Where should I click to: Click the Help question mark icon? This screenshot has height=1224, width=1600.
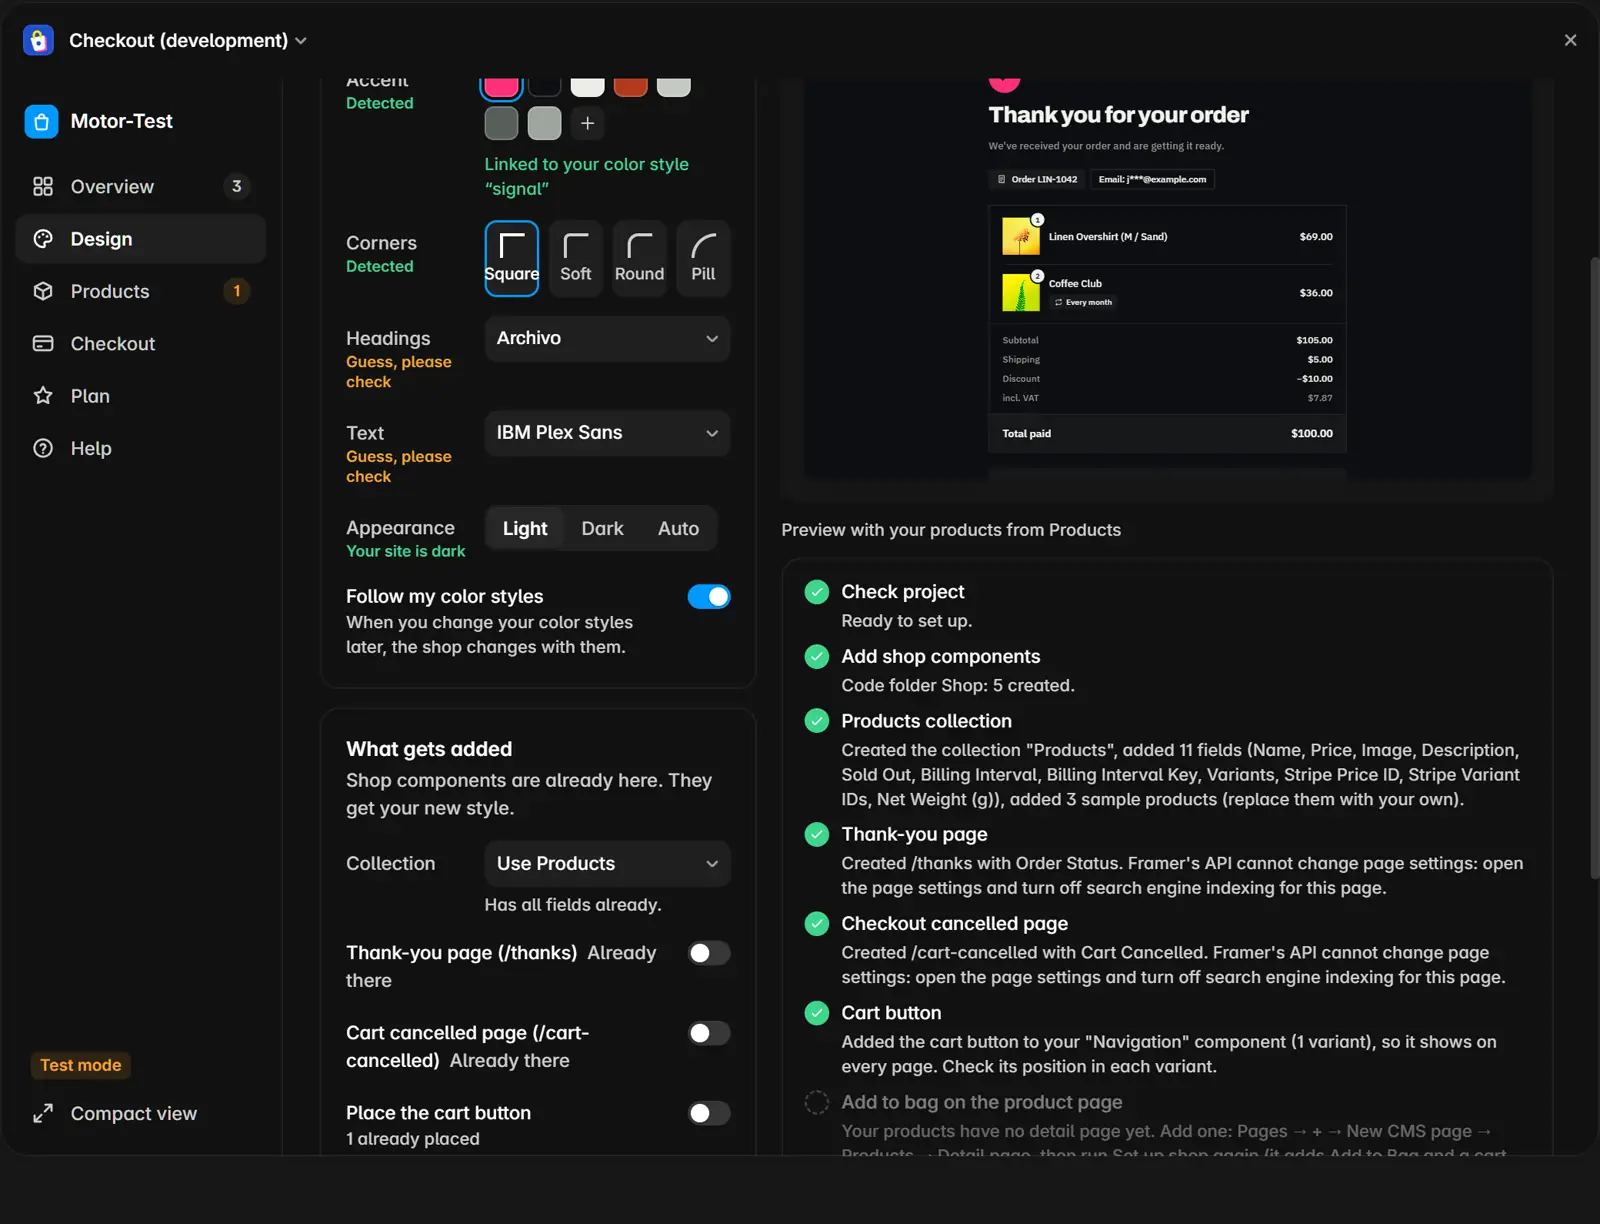pyautogui.click(x=43, y=448)
